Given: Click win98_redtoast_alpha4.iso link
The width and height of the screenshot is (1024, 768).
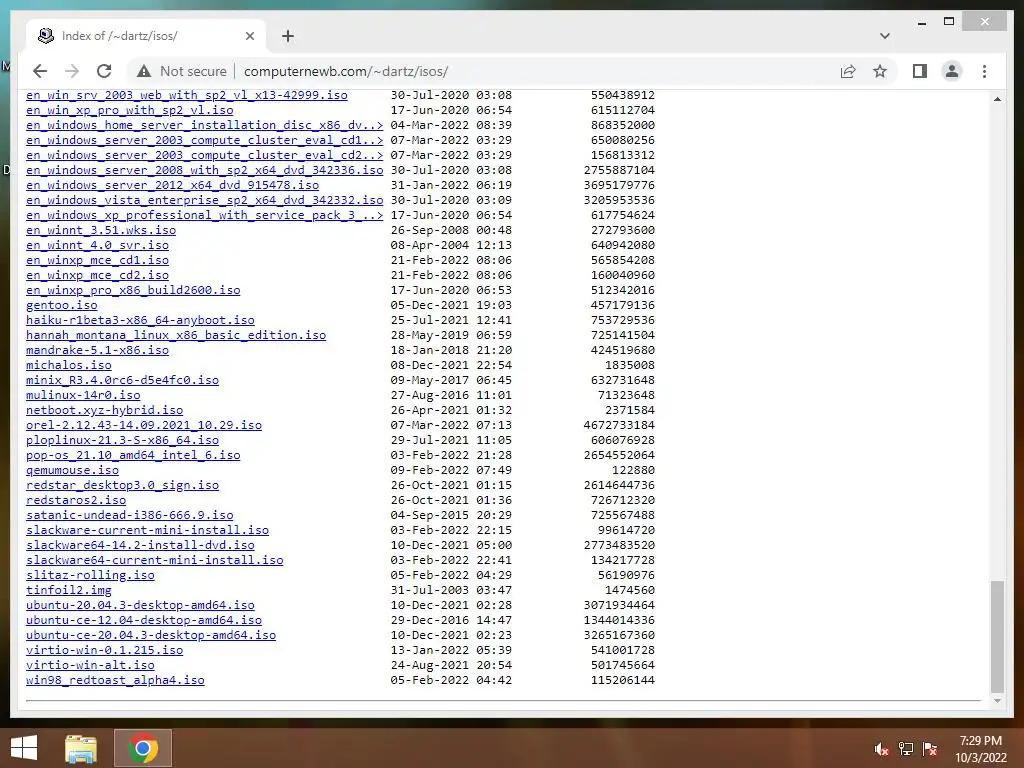Looking at the screenshot, I should 115,681.
